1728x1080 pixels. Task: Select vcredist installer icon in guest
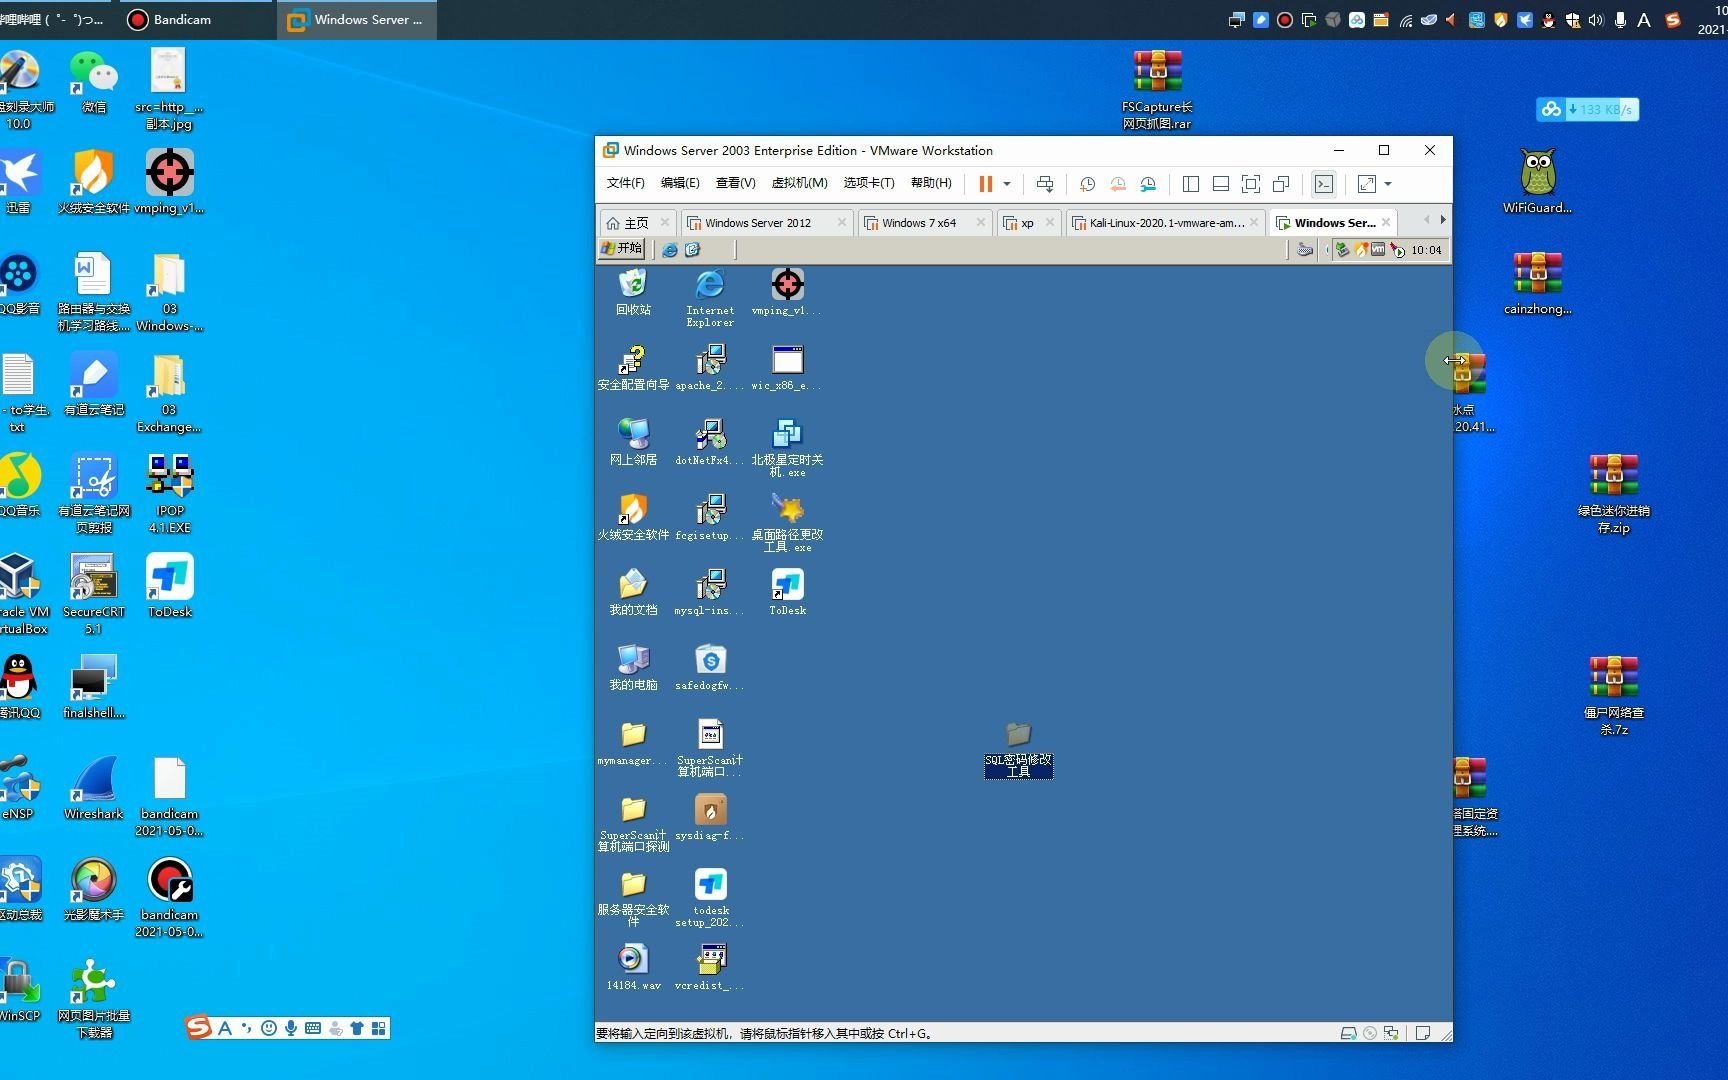click(x=710, y=967)
